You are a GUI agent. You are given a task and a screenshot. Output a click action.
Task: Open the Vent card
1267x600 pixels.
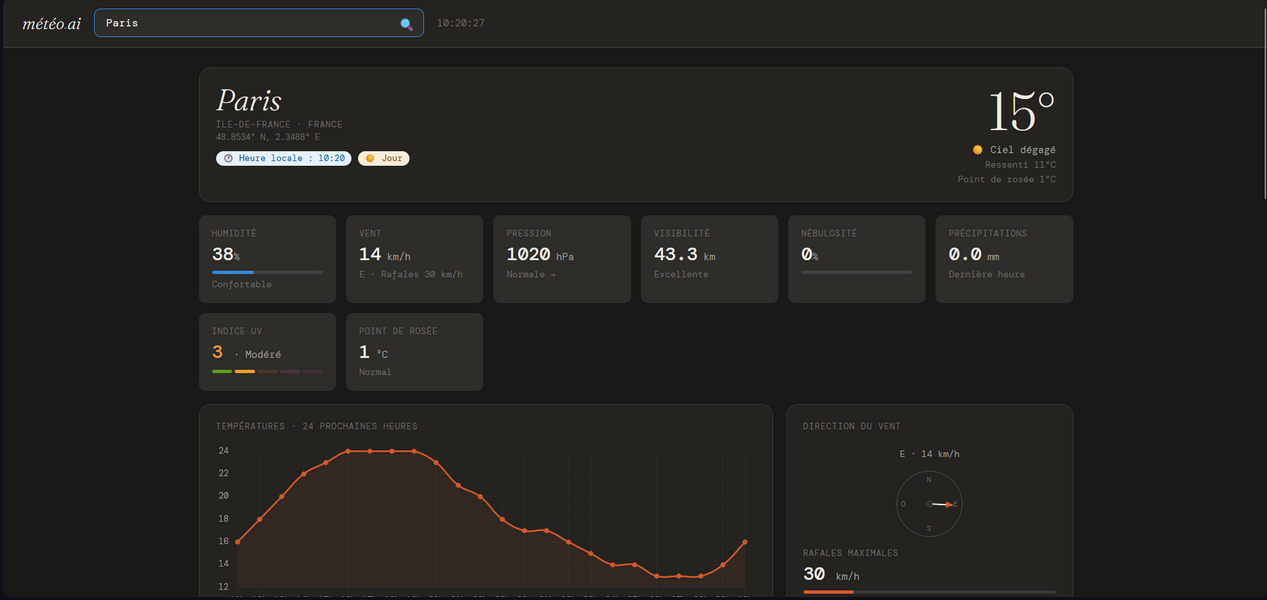(414, 259)
